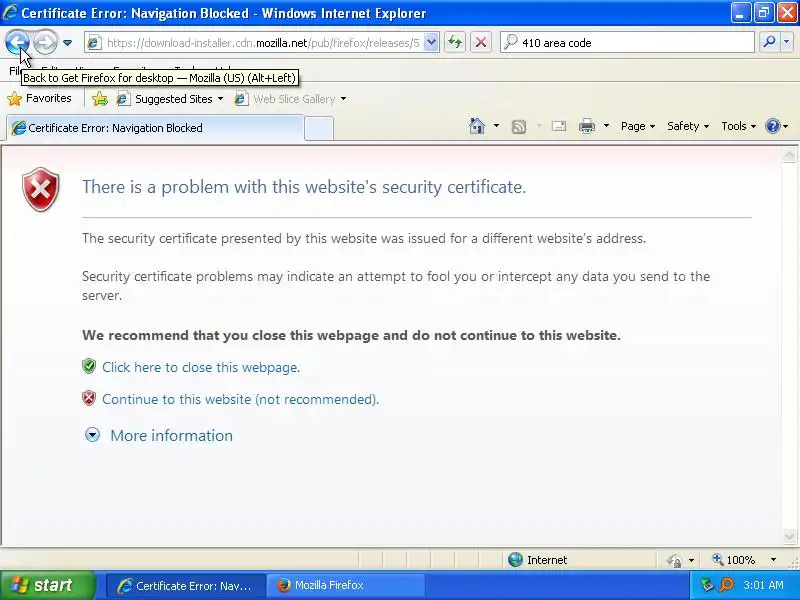800x600 pixels.
Task: Switch to the Mozilla Firefox taskbar window
Action: (x=345, y=586)
